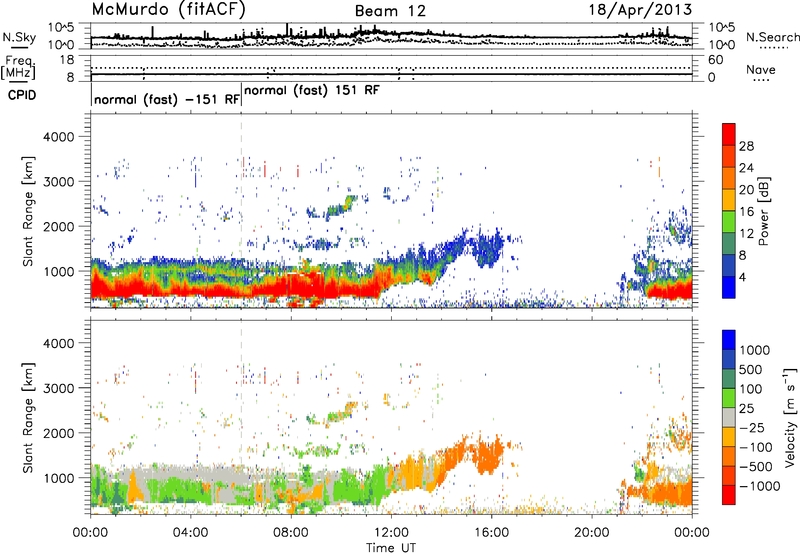Pick the bright blue bottom segment of Power colorbar

click(729, 287)
